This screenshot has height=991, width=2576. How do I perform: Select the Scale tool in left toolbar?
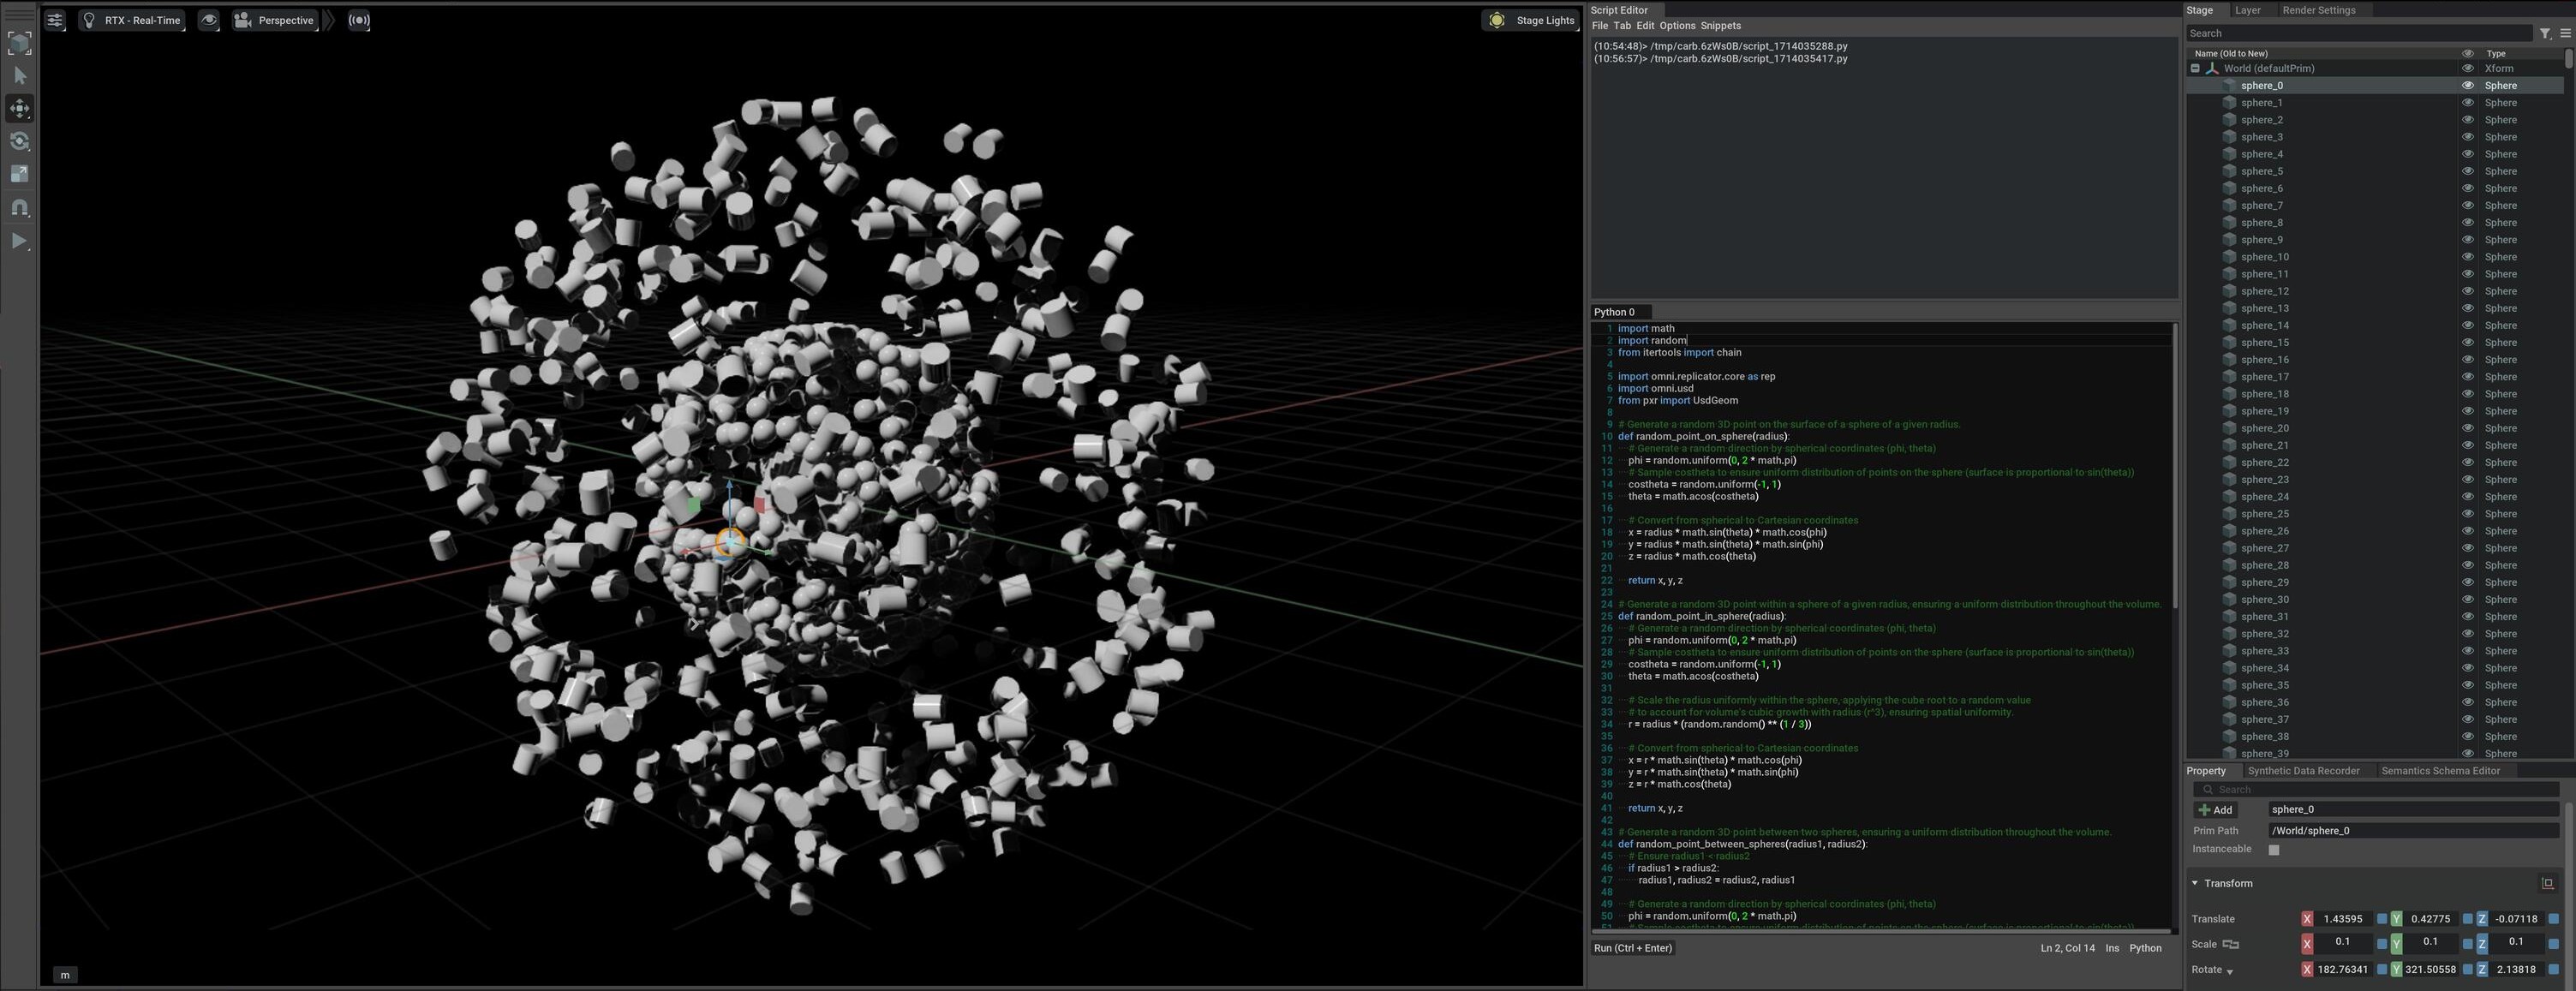coord(20,174)
